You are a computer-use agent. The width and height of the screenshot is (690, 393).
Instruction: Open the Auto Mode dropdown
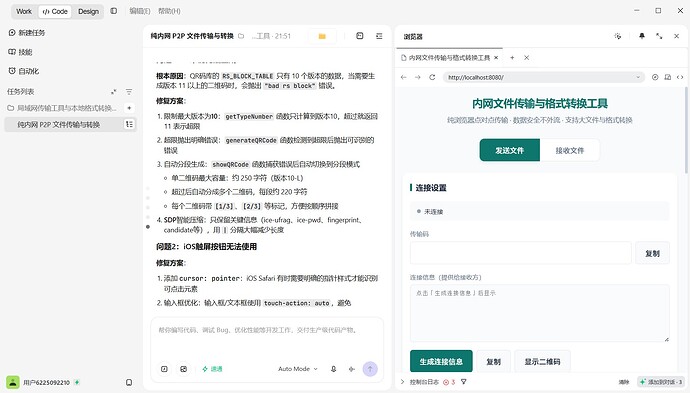(x=297, y=369)
